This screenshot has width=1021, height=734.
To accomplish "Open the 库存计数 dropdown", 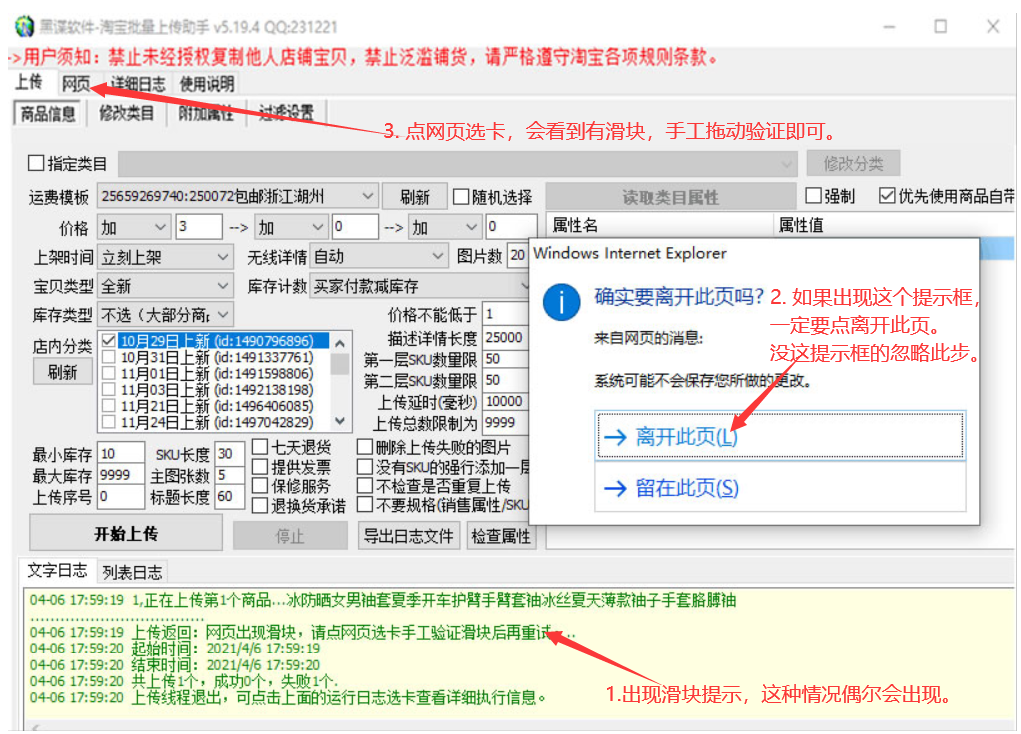I will 419,285.
